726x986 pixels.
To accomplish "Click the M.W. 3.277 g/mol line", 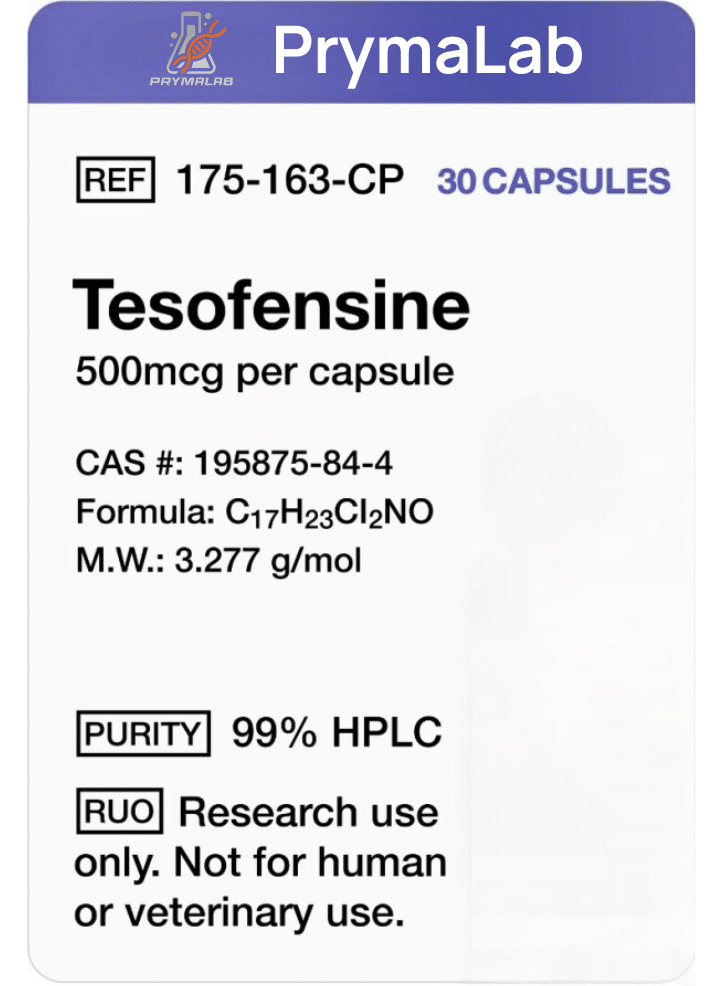I will coord(218,559).
